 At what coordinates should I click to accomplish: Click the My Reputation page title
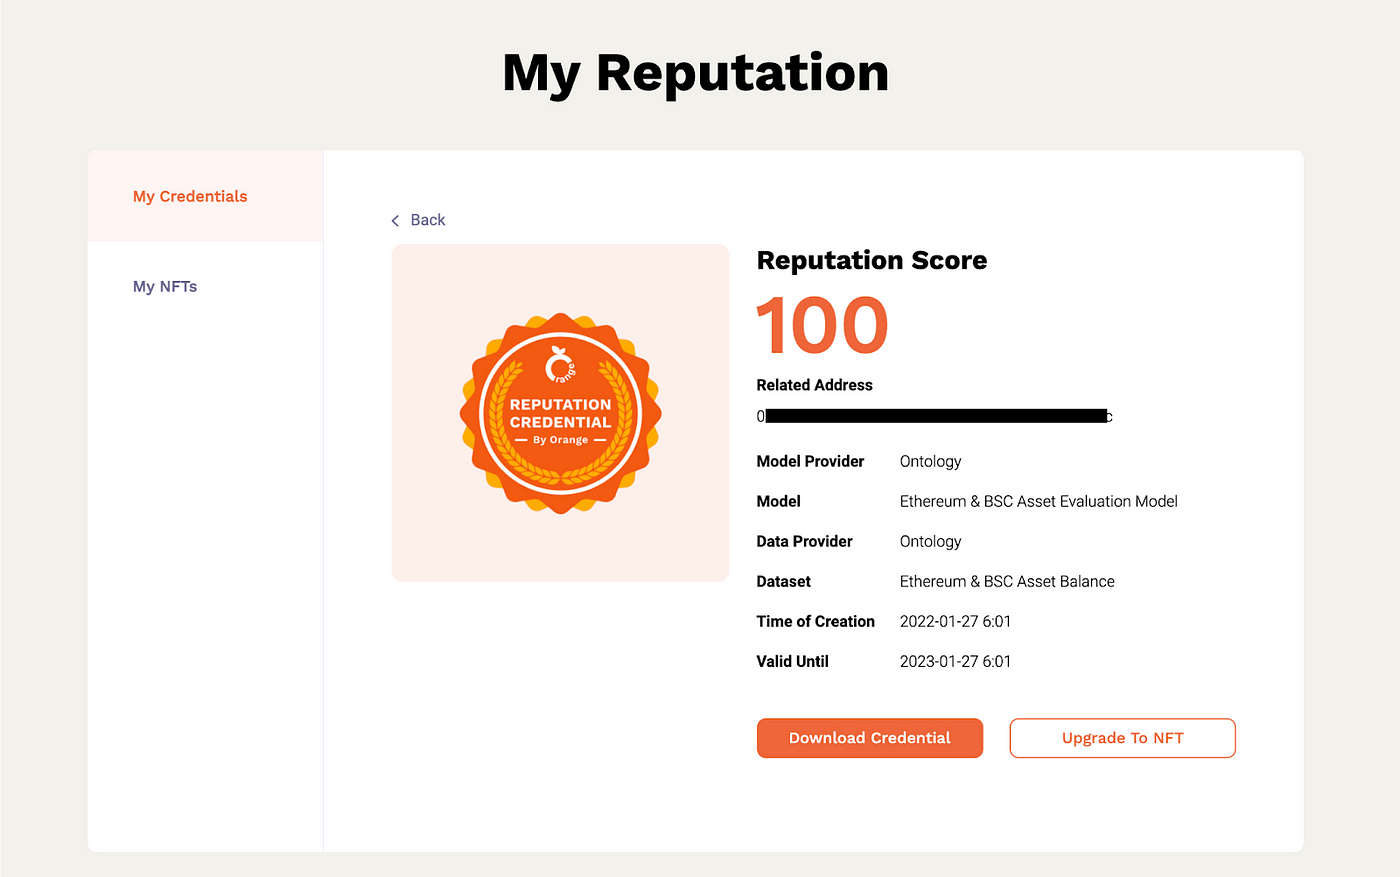point(696,74)
